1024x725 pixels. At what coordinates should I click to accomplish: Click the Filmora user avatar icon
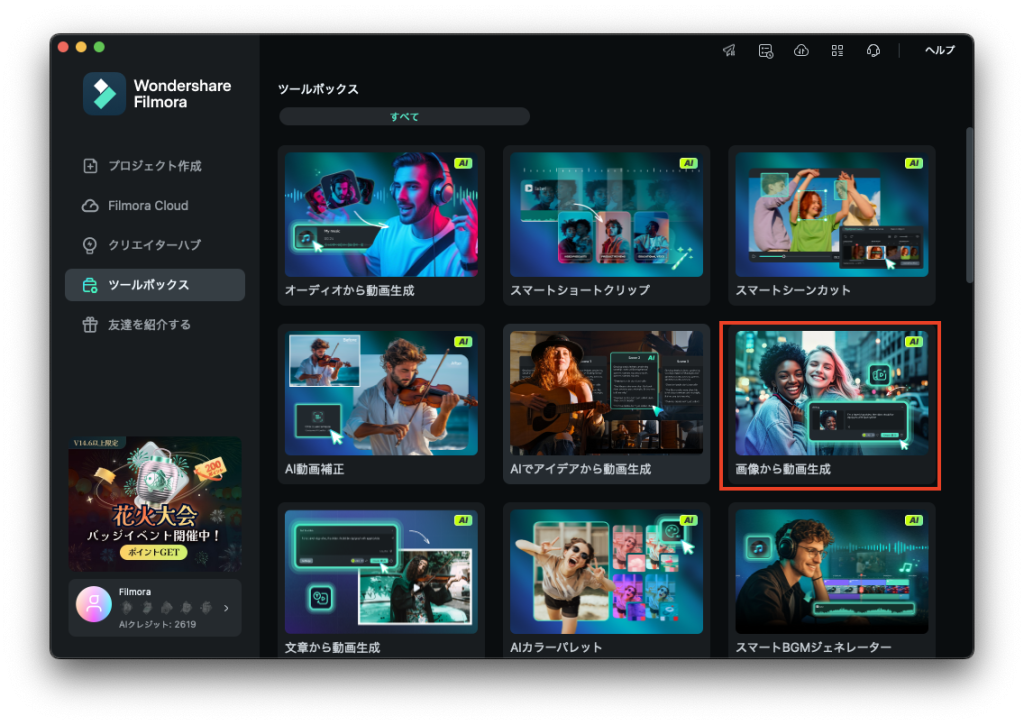[93, 604]
